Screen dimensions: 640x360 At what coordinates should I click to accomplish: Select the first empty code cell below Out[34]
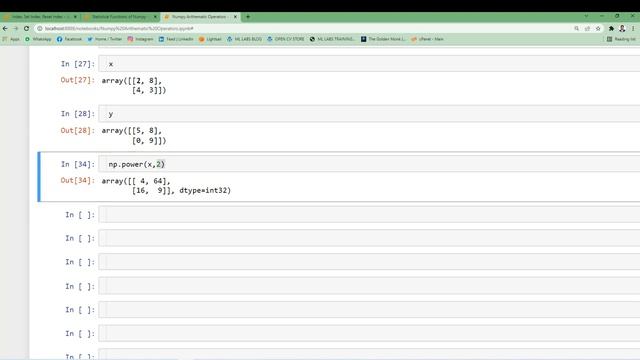coord(369,214)
